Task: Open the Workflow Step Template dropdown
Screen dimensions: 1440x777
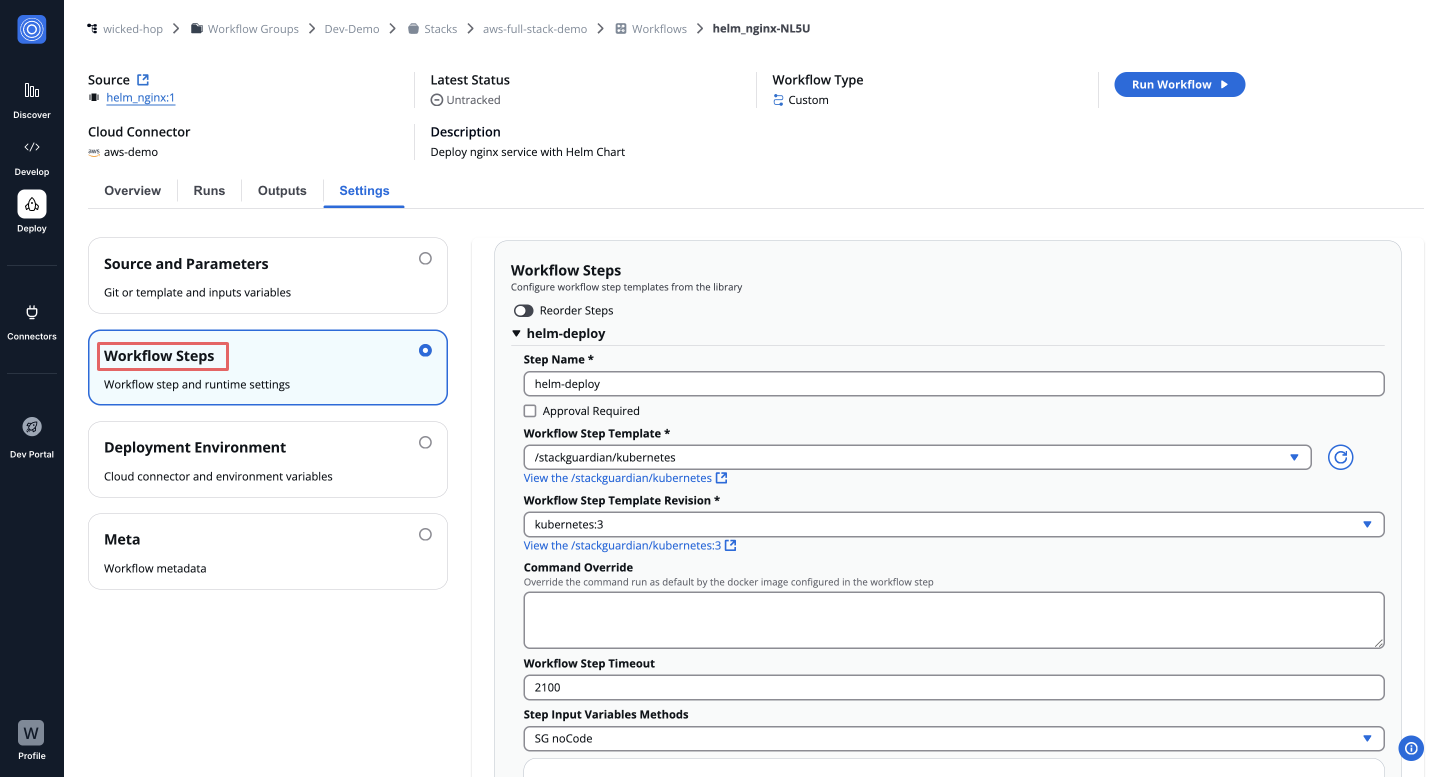Action: (x=916, y=457)
